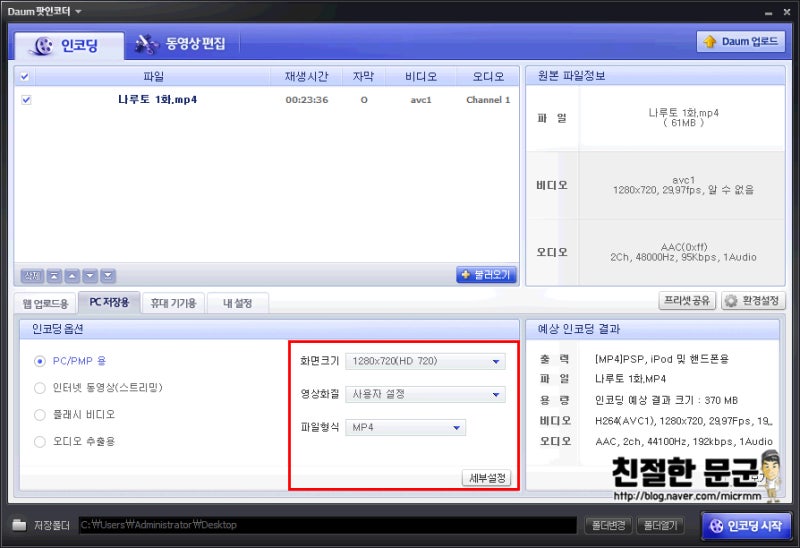This screenshot has height=548, width=800.
Task: Open the 파일형식 dropdown showing MP4
Action: point(406,427)
